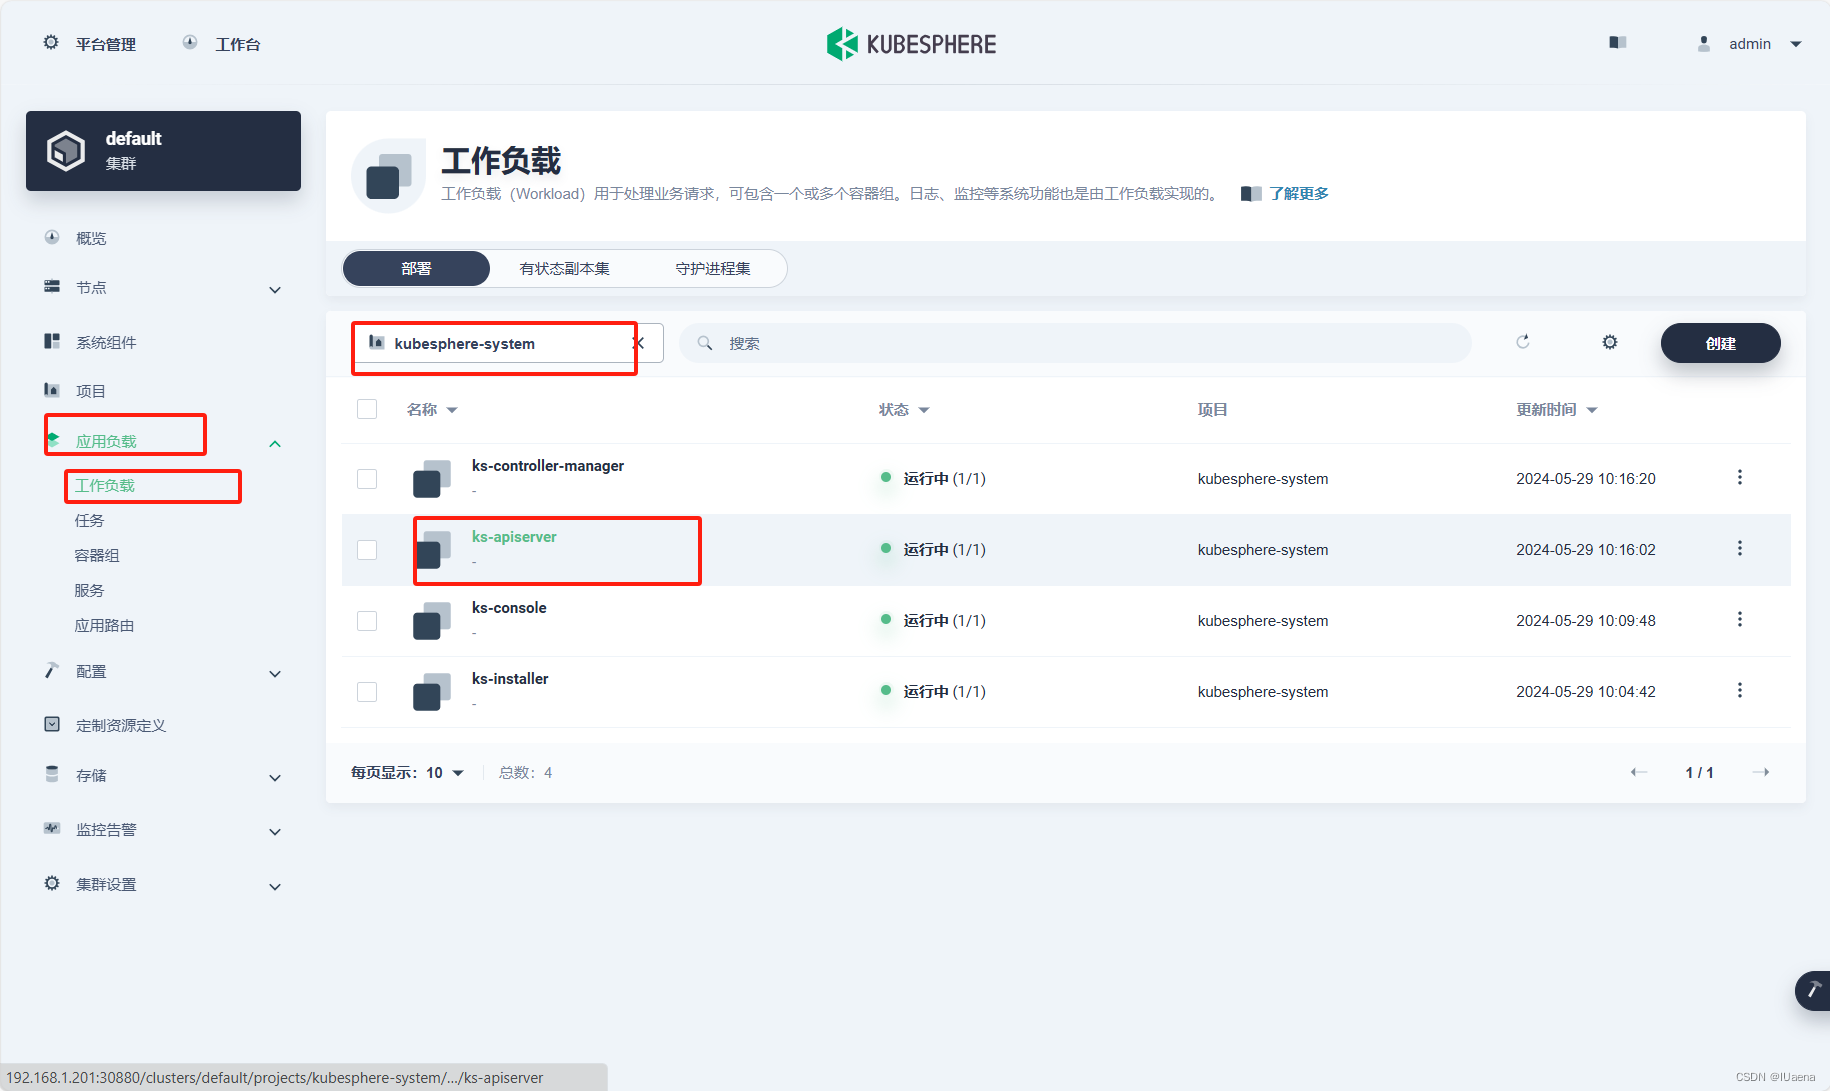Click the Projects sidebar icon
Screen dimensions: 1830x1091
[x=52, y=390]
